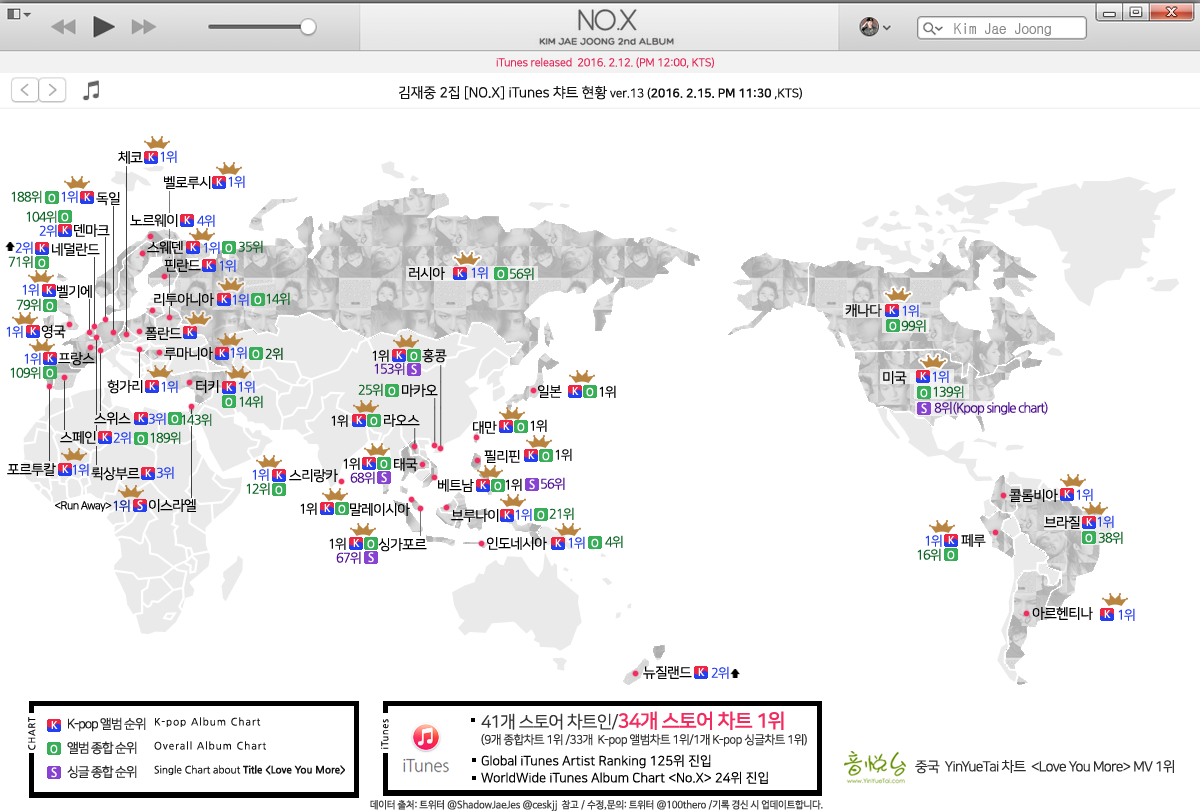Open the top-left window menu dropdown
The height and width of the screenshot is (812, 1200).
pyautogui.click(x=18, y=14)
